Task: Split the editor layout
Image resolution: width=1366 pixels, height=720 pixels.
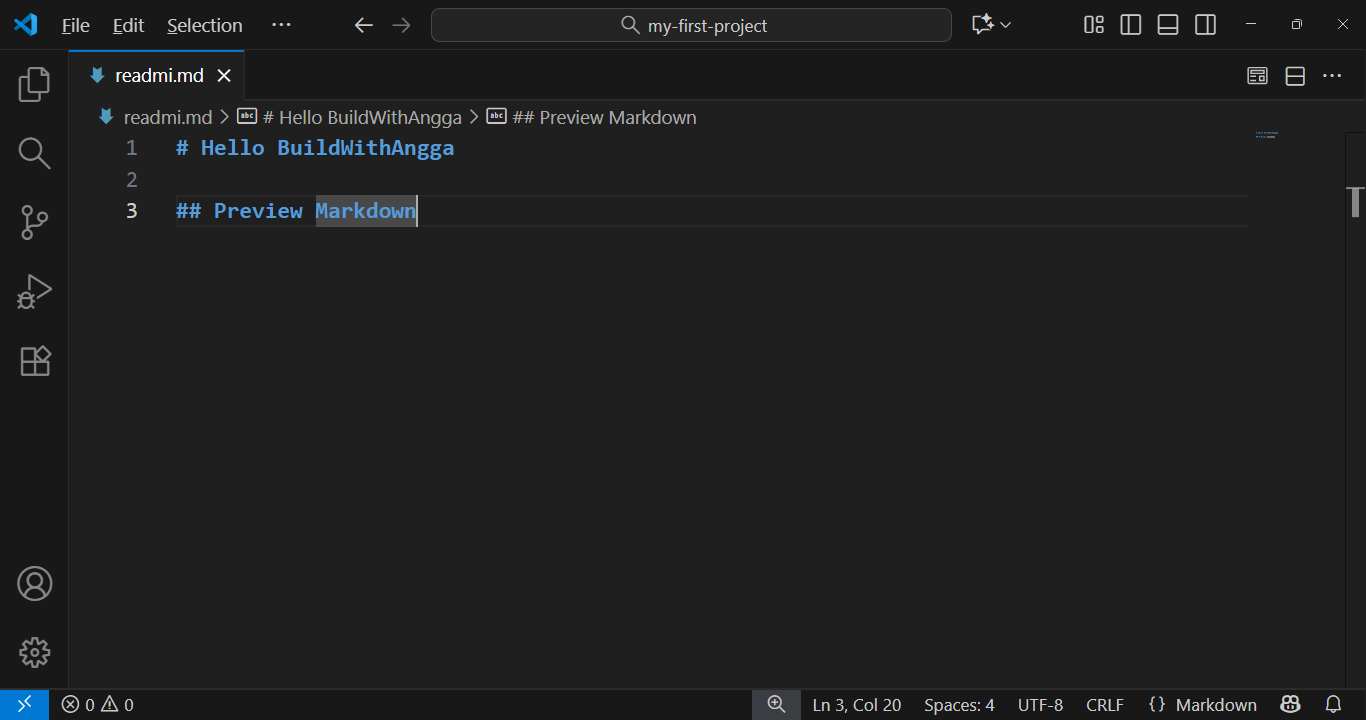Action: (1295, 76)
